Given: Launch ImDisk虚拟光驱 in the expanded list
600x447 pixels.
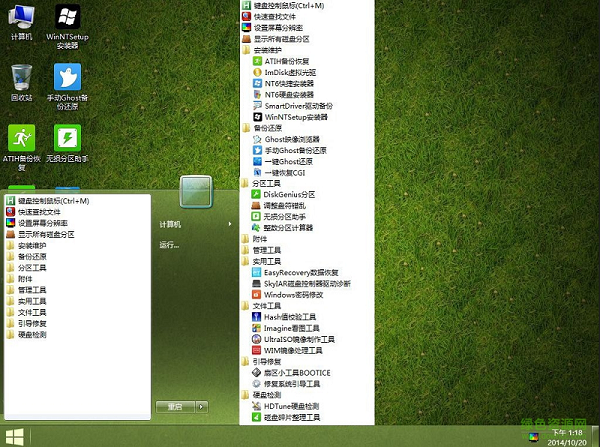Looking at the screenshot, I should click(285, 72).
